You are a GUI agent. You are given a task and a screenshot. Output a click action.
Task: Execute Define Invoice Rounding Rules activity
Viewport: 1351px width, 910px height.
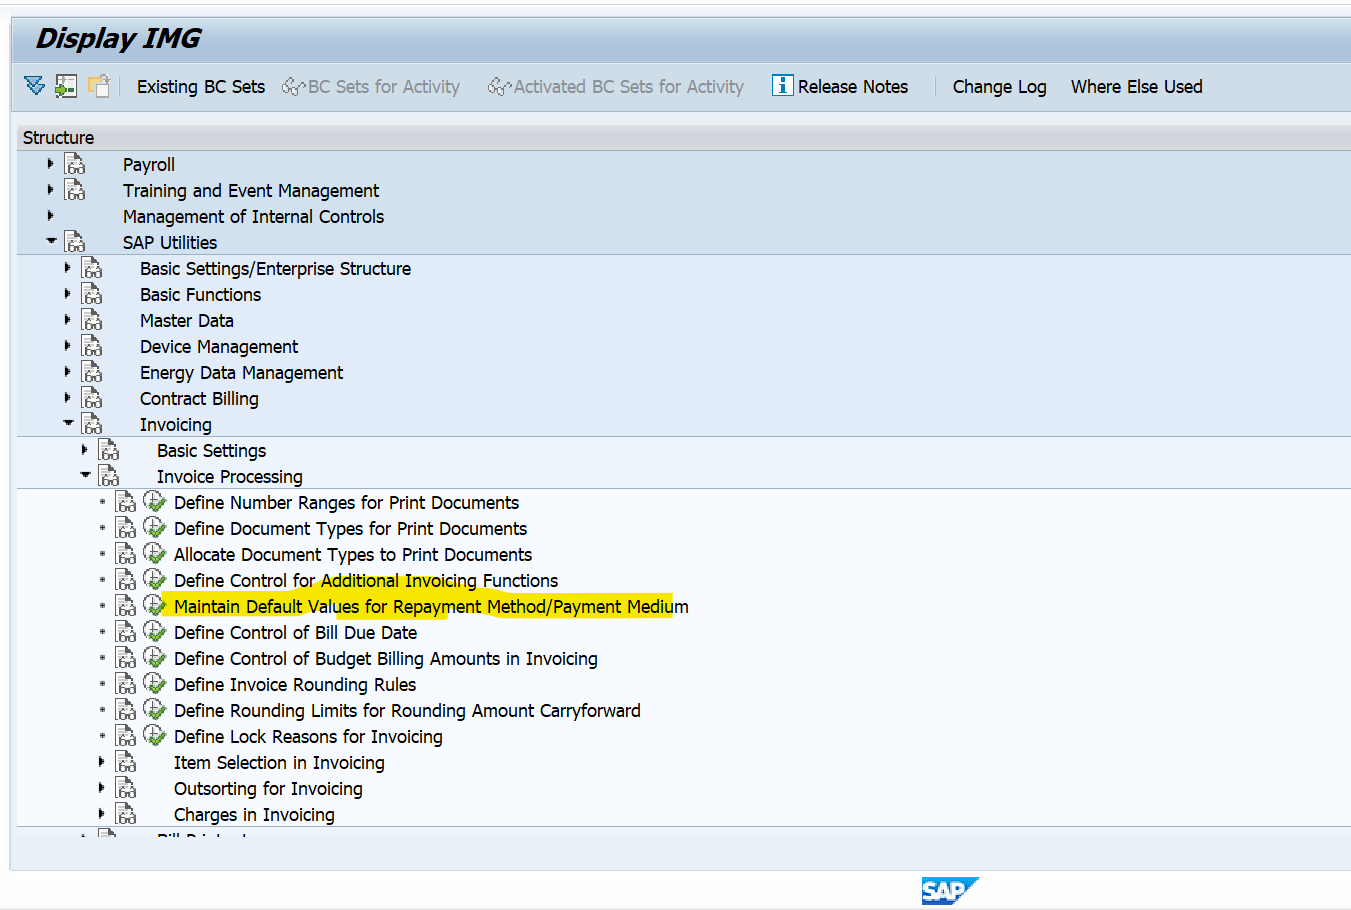click(x=154, y=683)
